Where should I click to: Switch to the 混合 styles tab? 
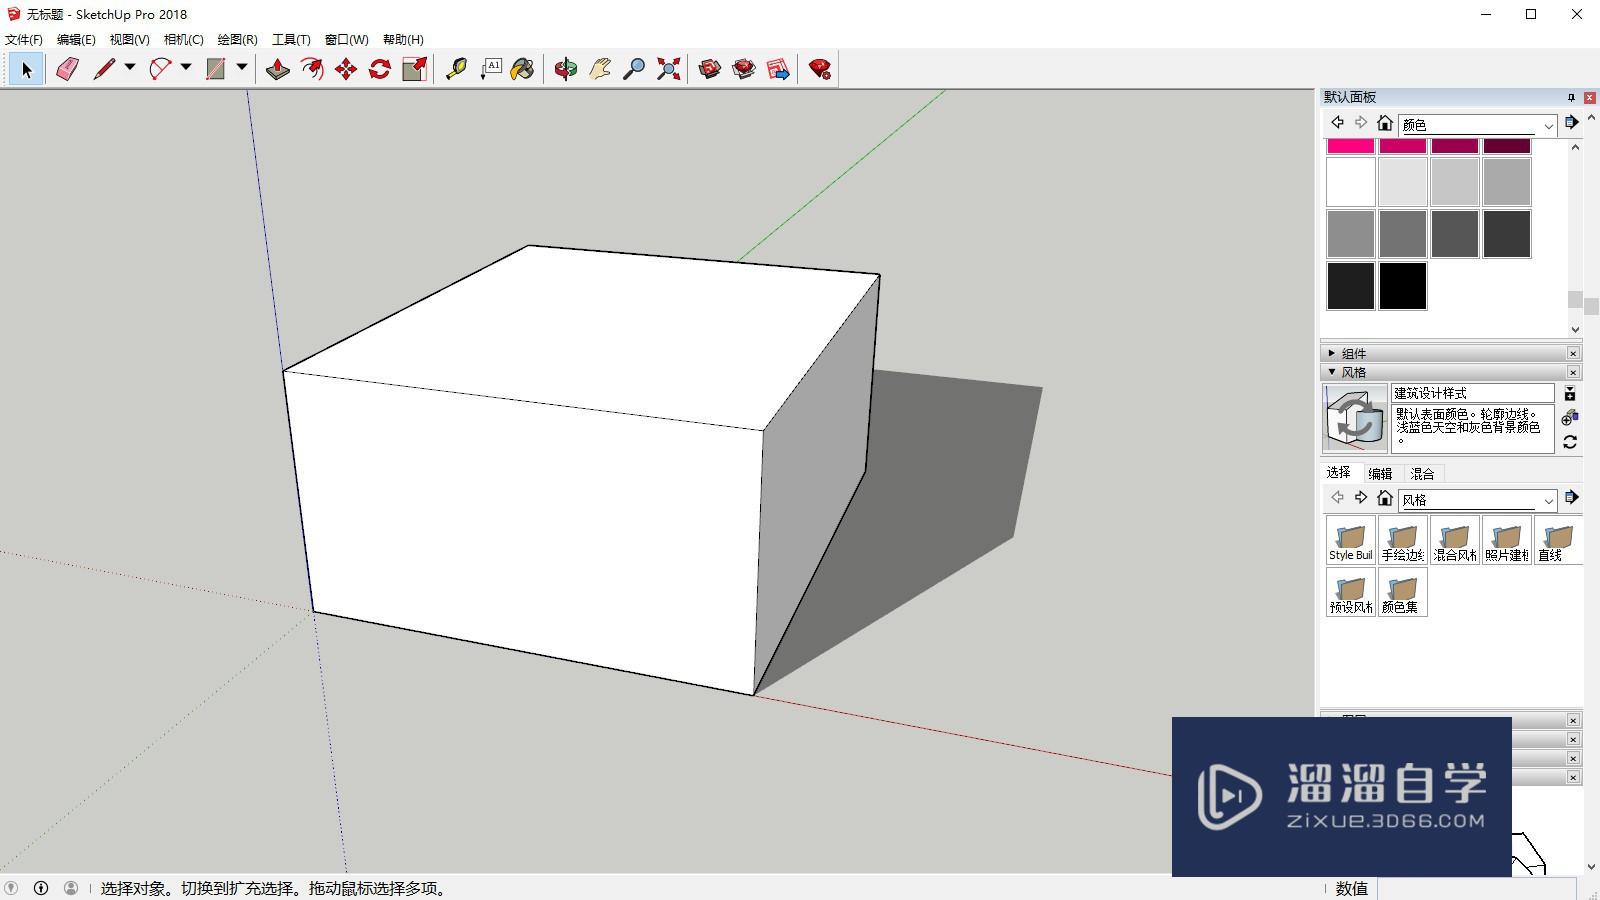(x=1422, y=474)
